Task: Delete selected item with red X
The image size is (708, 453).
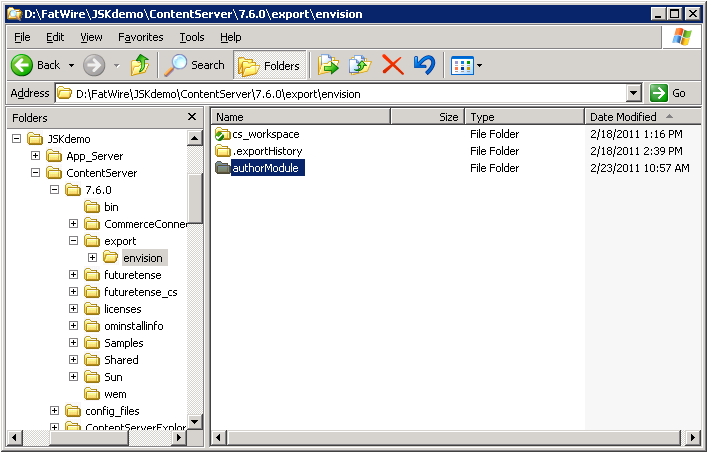Action: coord(392,65)
